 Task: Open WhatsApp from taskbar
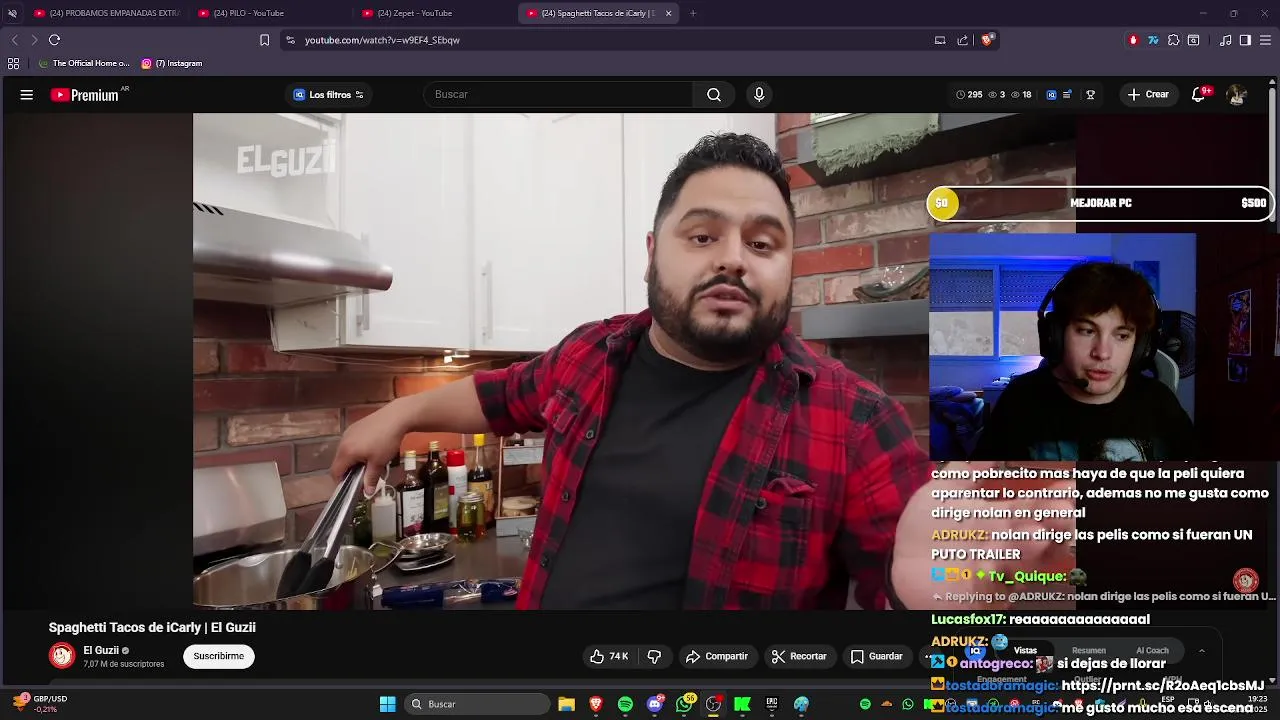pos(684,704)
